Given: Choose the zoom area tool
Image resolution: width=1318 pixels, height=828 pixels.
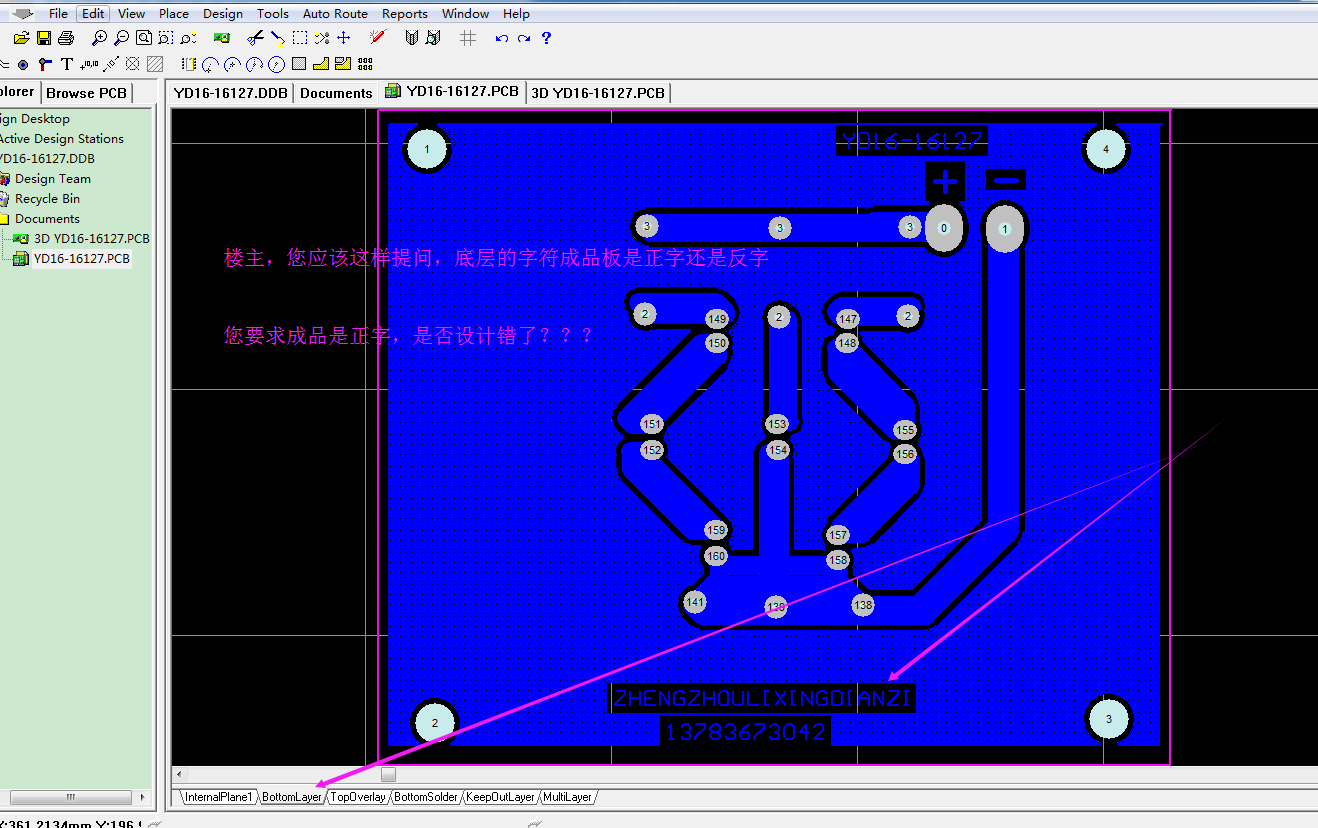Looking at the screenshot, I should click(166, 38).
